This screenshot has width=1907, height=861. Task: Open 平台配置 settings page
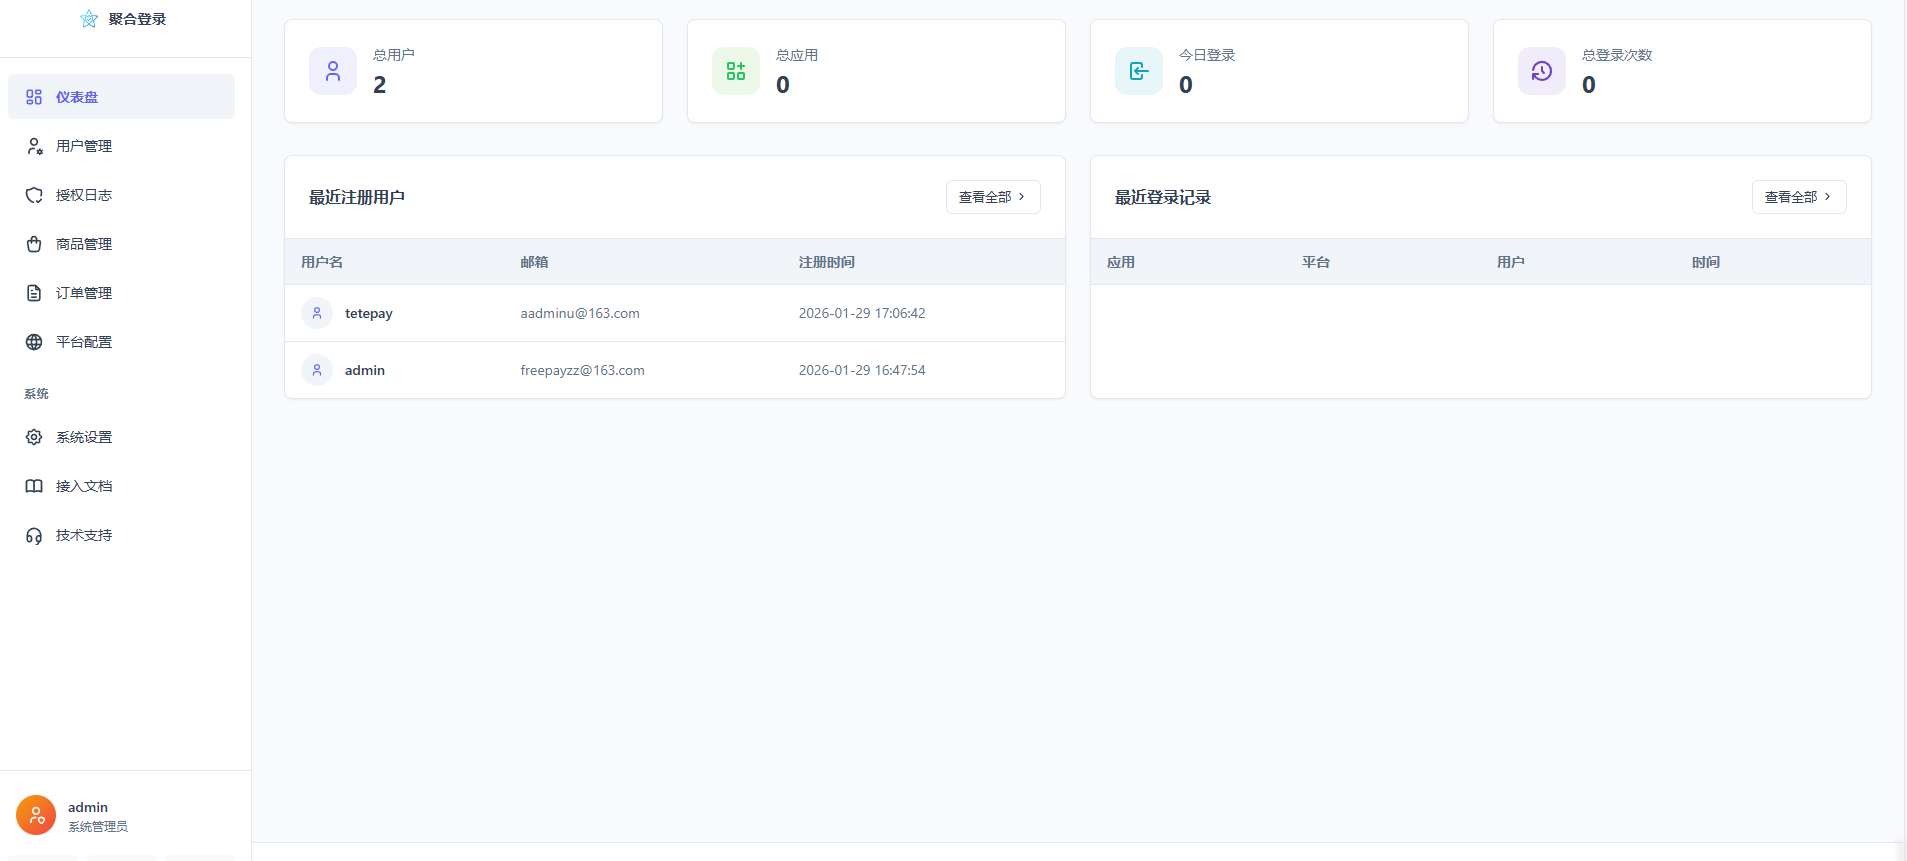(x=121, y=342)
